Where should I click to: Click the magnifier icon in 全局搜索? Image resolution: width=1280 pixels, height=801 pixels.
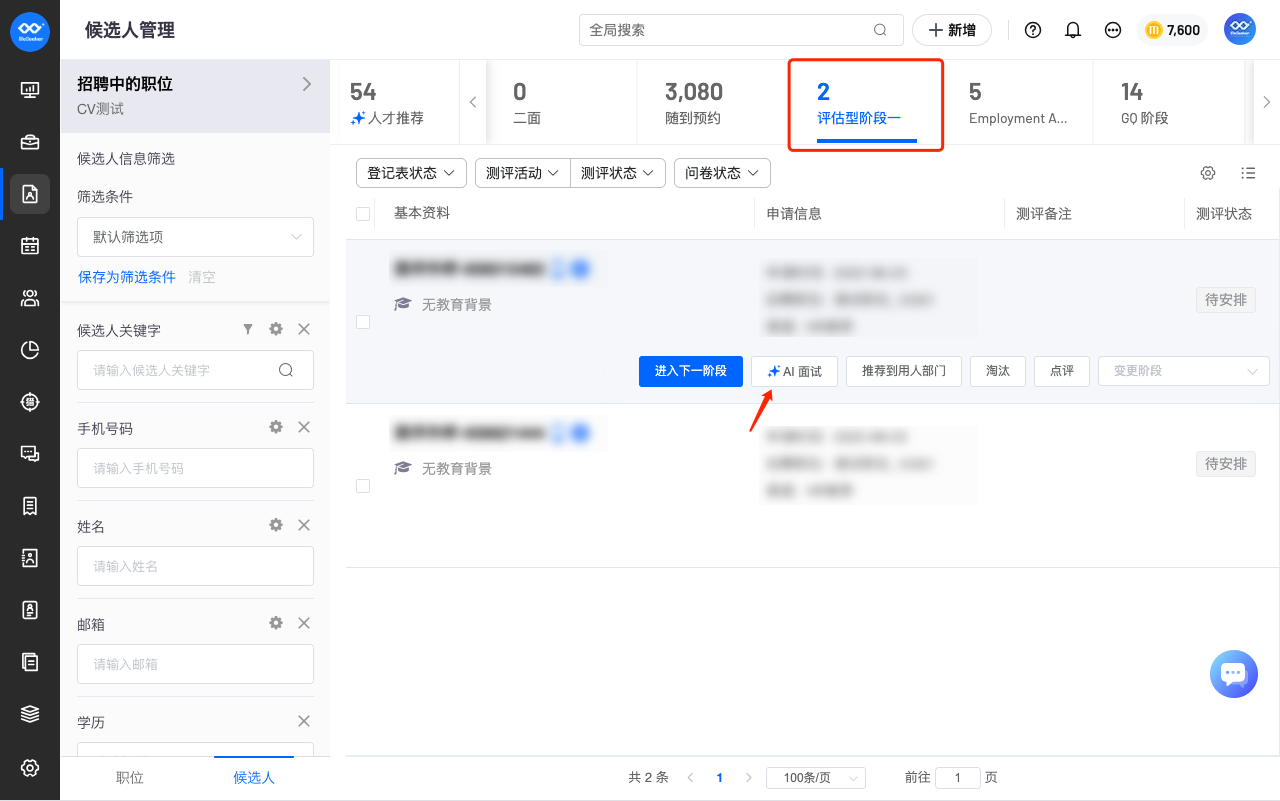(880, 30)
